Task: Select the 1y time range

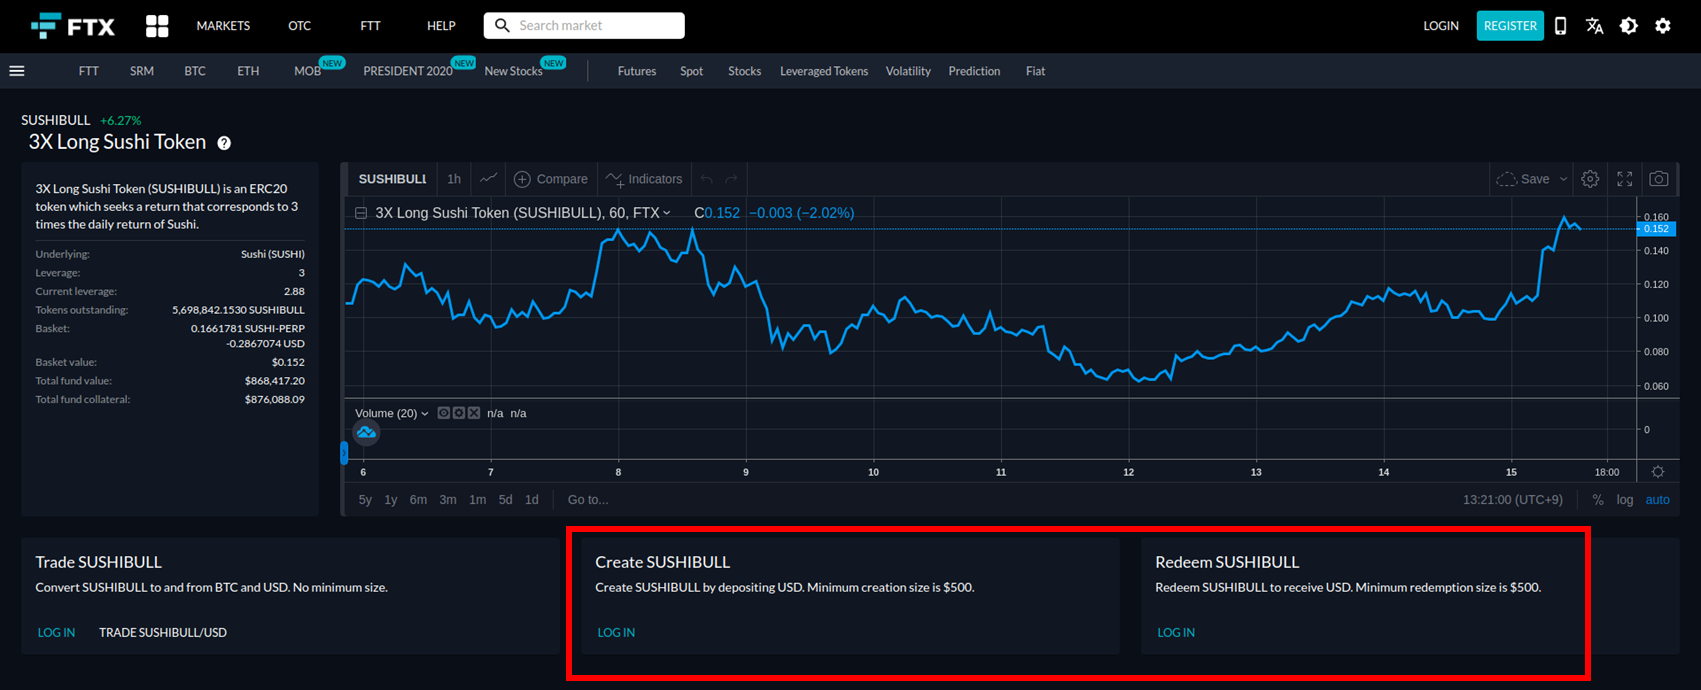Action: click(x=391, y=500)
